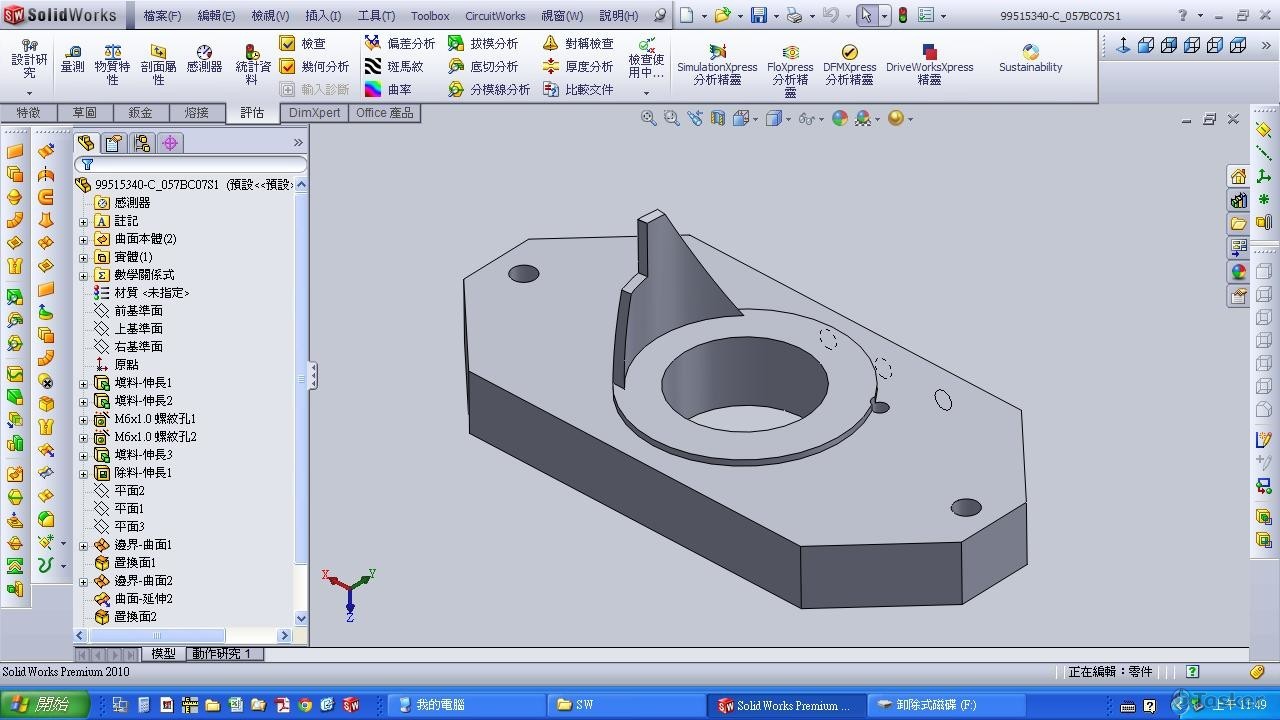The image size is (1280, 720).
Task: Open DFMXpress analysis wizard
Action: (x=849, y=52)
